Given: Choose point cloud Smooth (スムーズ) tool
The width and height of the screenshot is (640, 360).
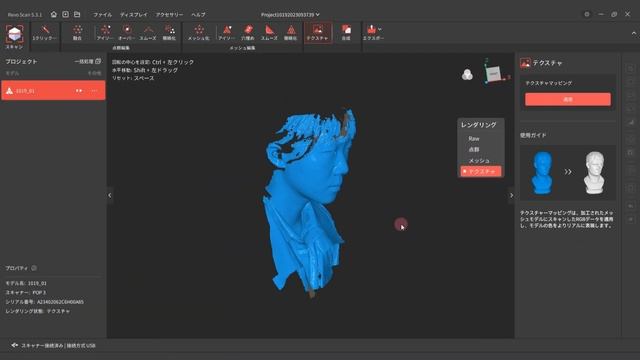Looking at the screenshot, I should click(x=148, y=33).
